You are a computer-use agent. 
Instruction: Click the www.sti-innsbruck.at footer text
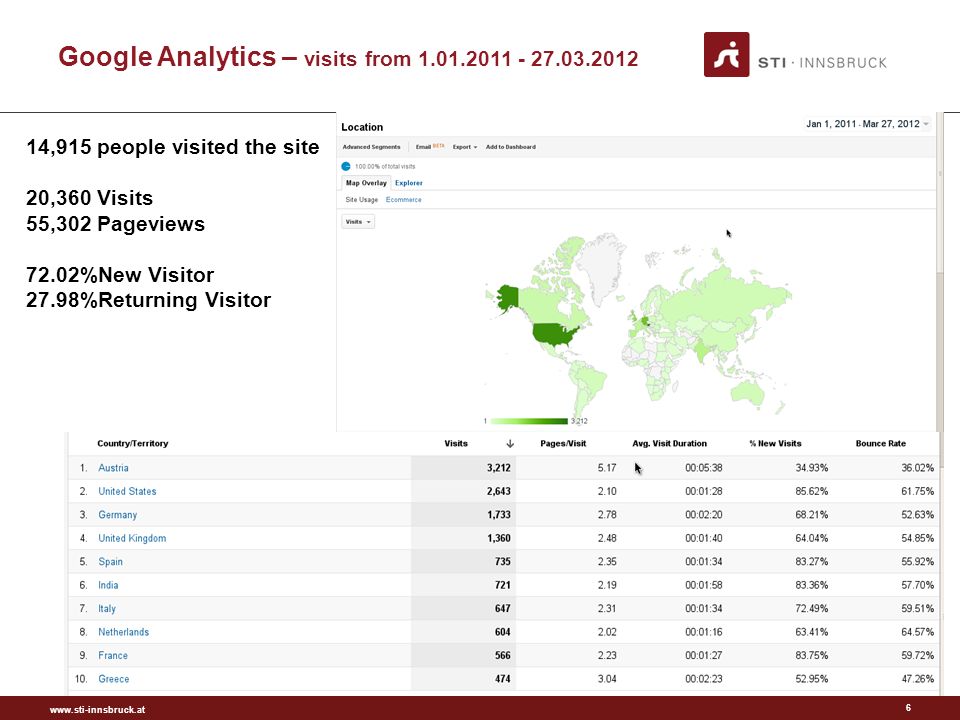[97, 710]
